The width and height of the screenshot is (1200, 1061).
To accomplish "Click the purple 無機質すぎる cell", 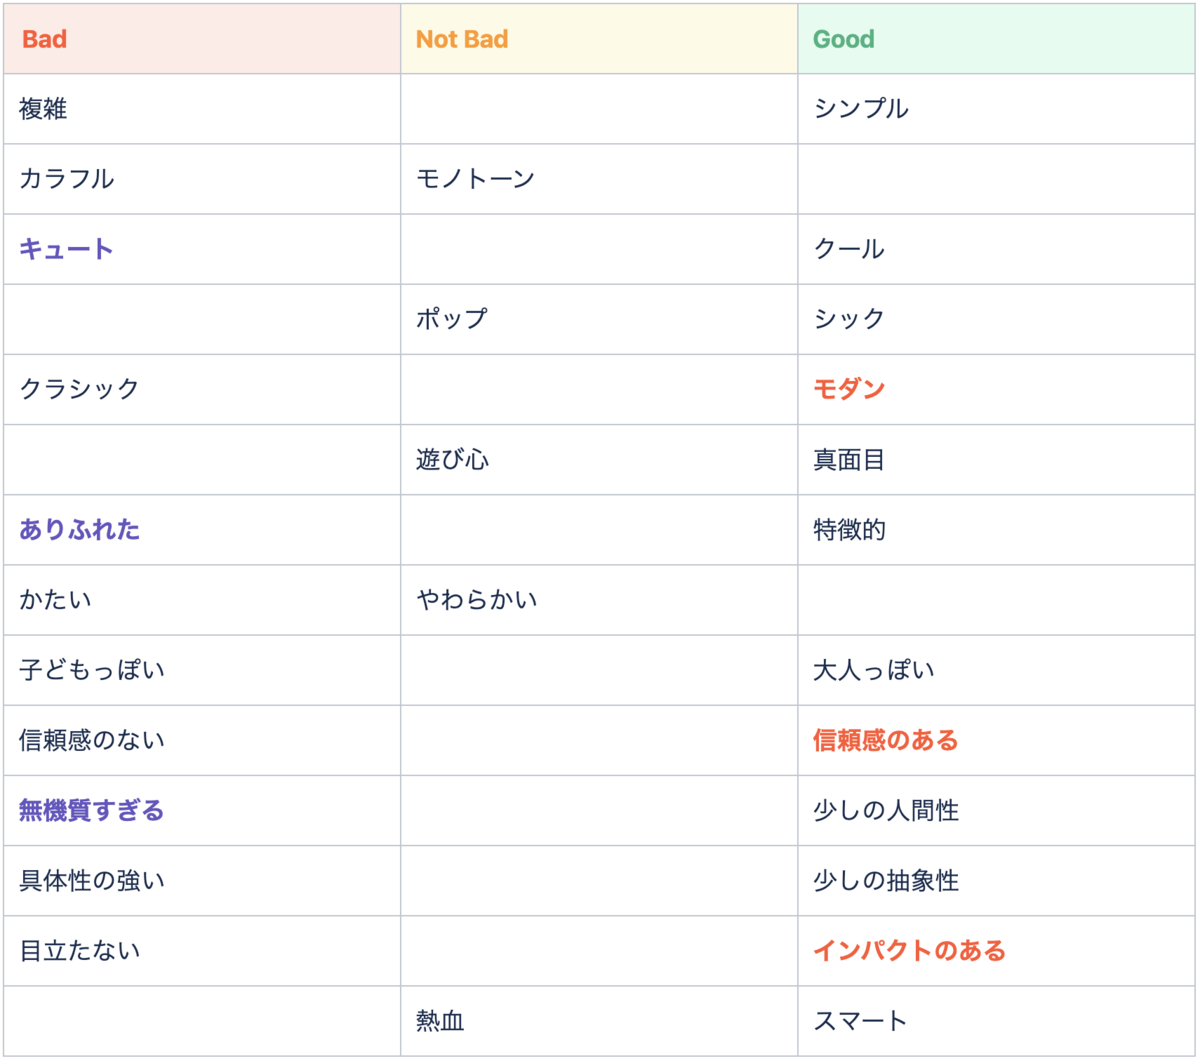I will click(x=202, y=810).
